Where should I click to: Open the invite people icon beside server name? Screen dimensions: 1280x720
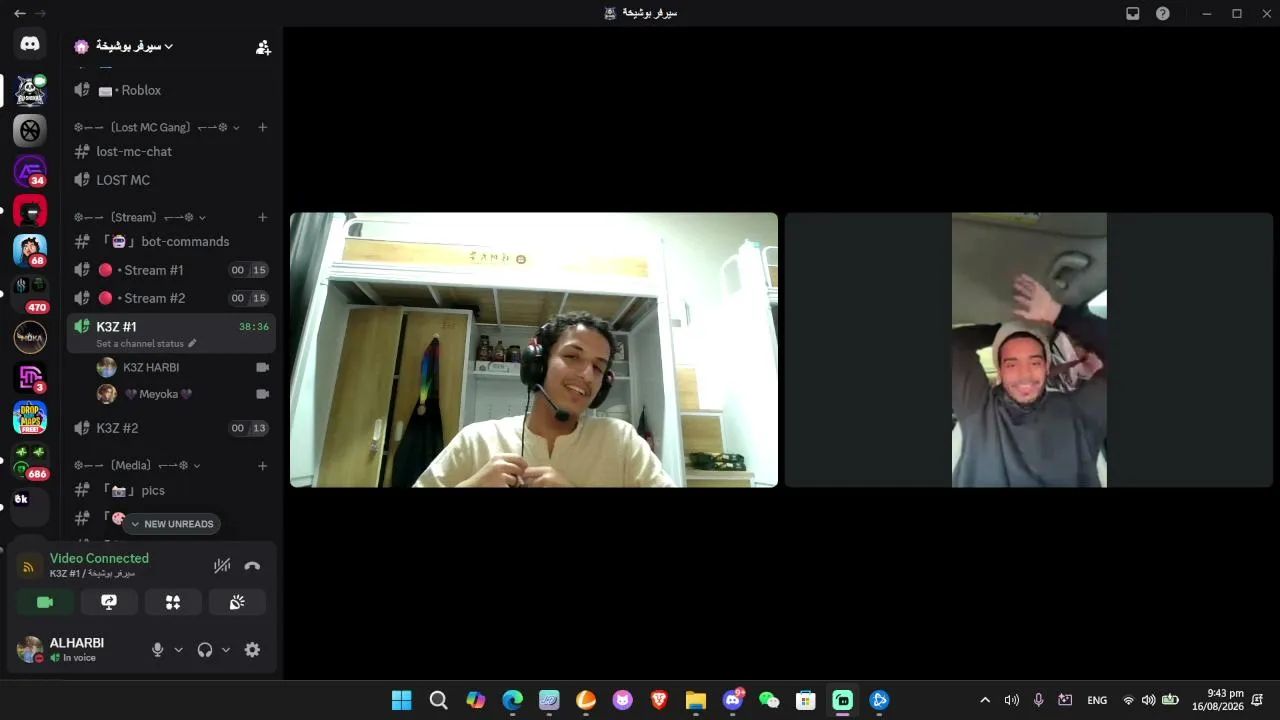263,47
